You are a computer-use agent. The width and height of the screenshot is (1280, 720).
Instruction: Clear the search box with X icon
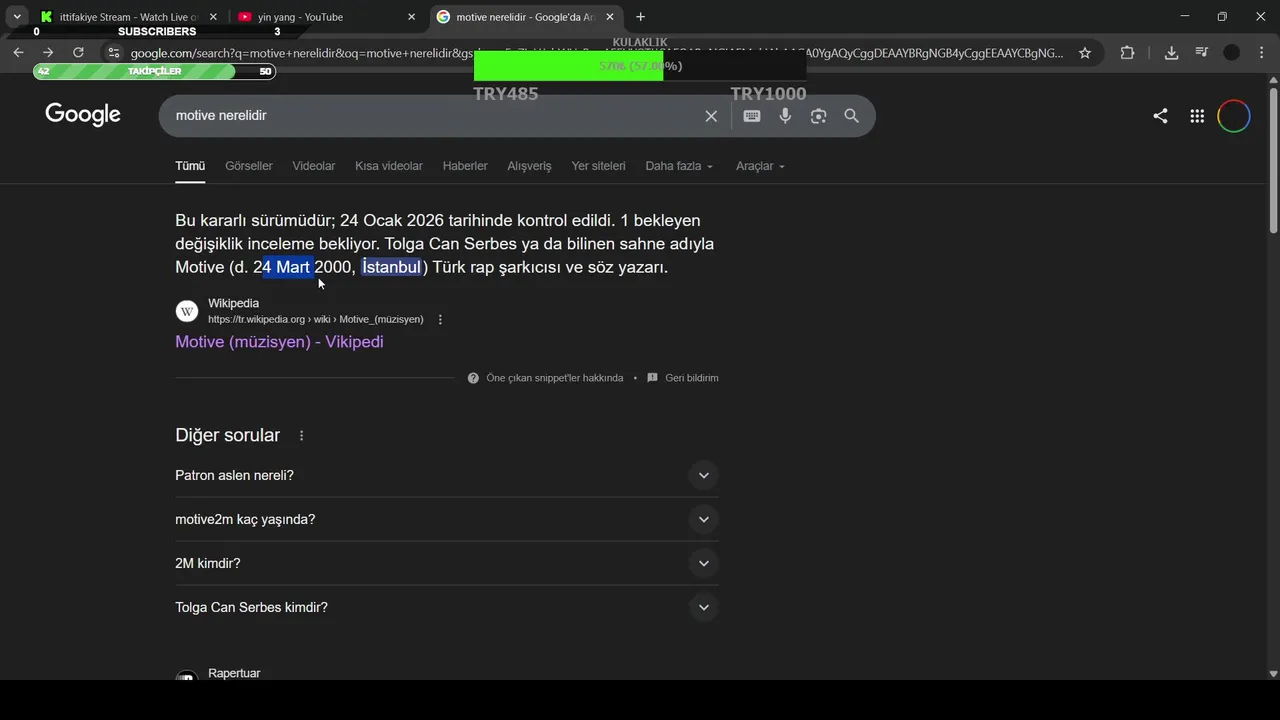tap(711, 116)
